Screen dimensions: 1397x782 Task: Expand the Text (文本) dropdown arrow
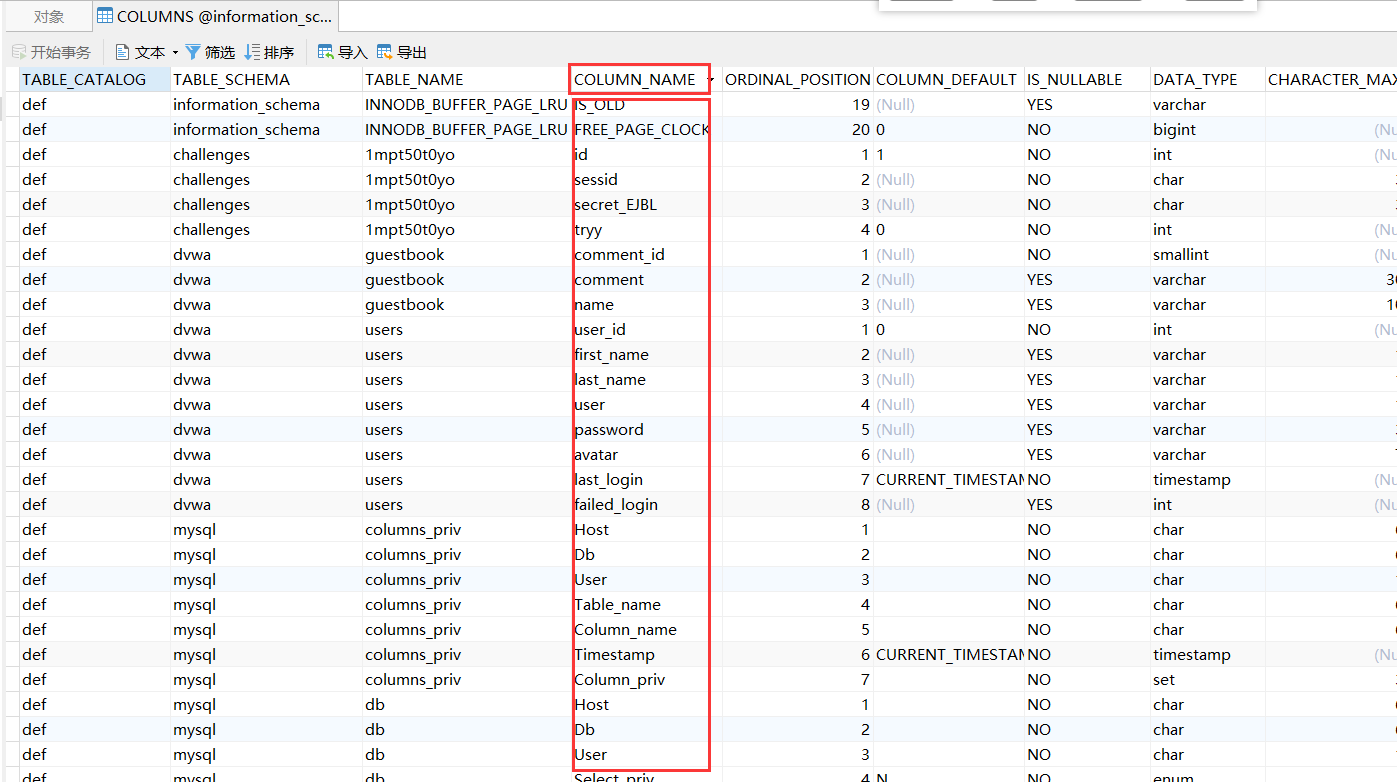175,52
